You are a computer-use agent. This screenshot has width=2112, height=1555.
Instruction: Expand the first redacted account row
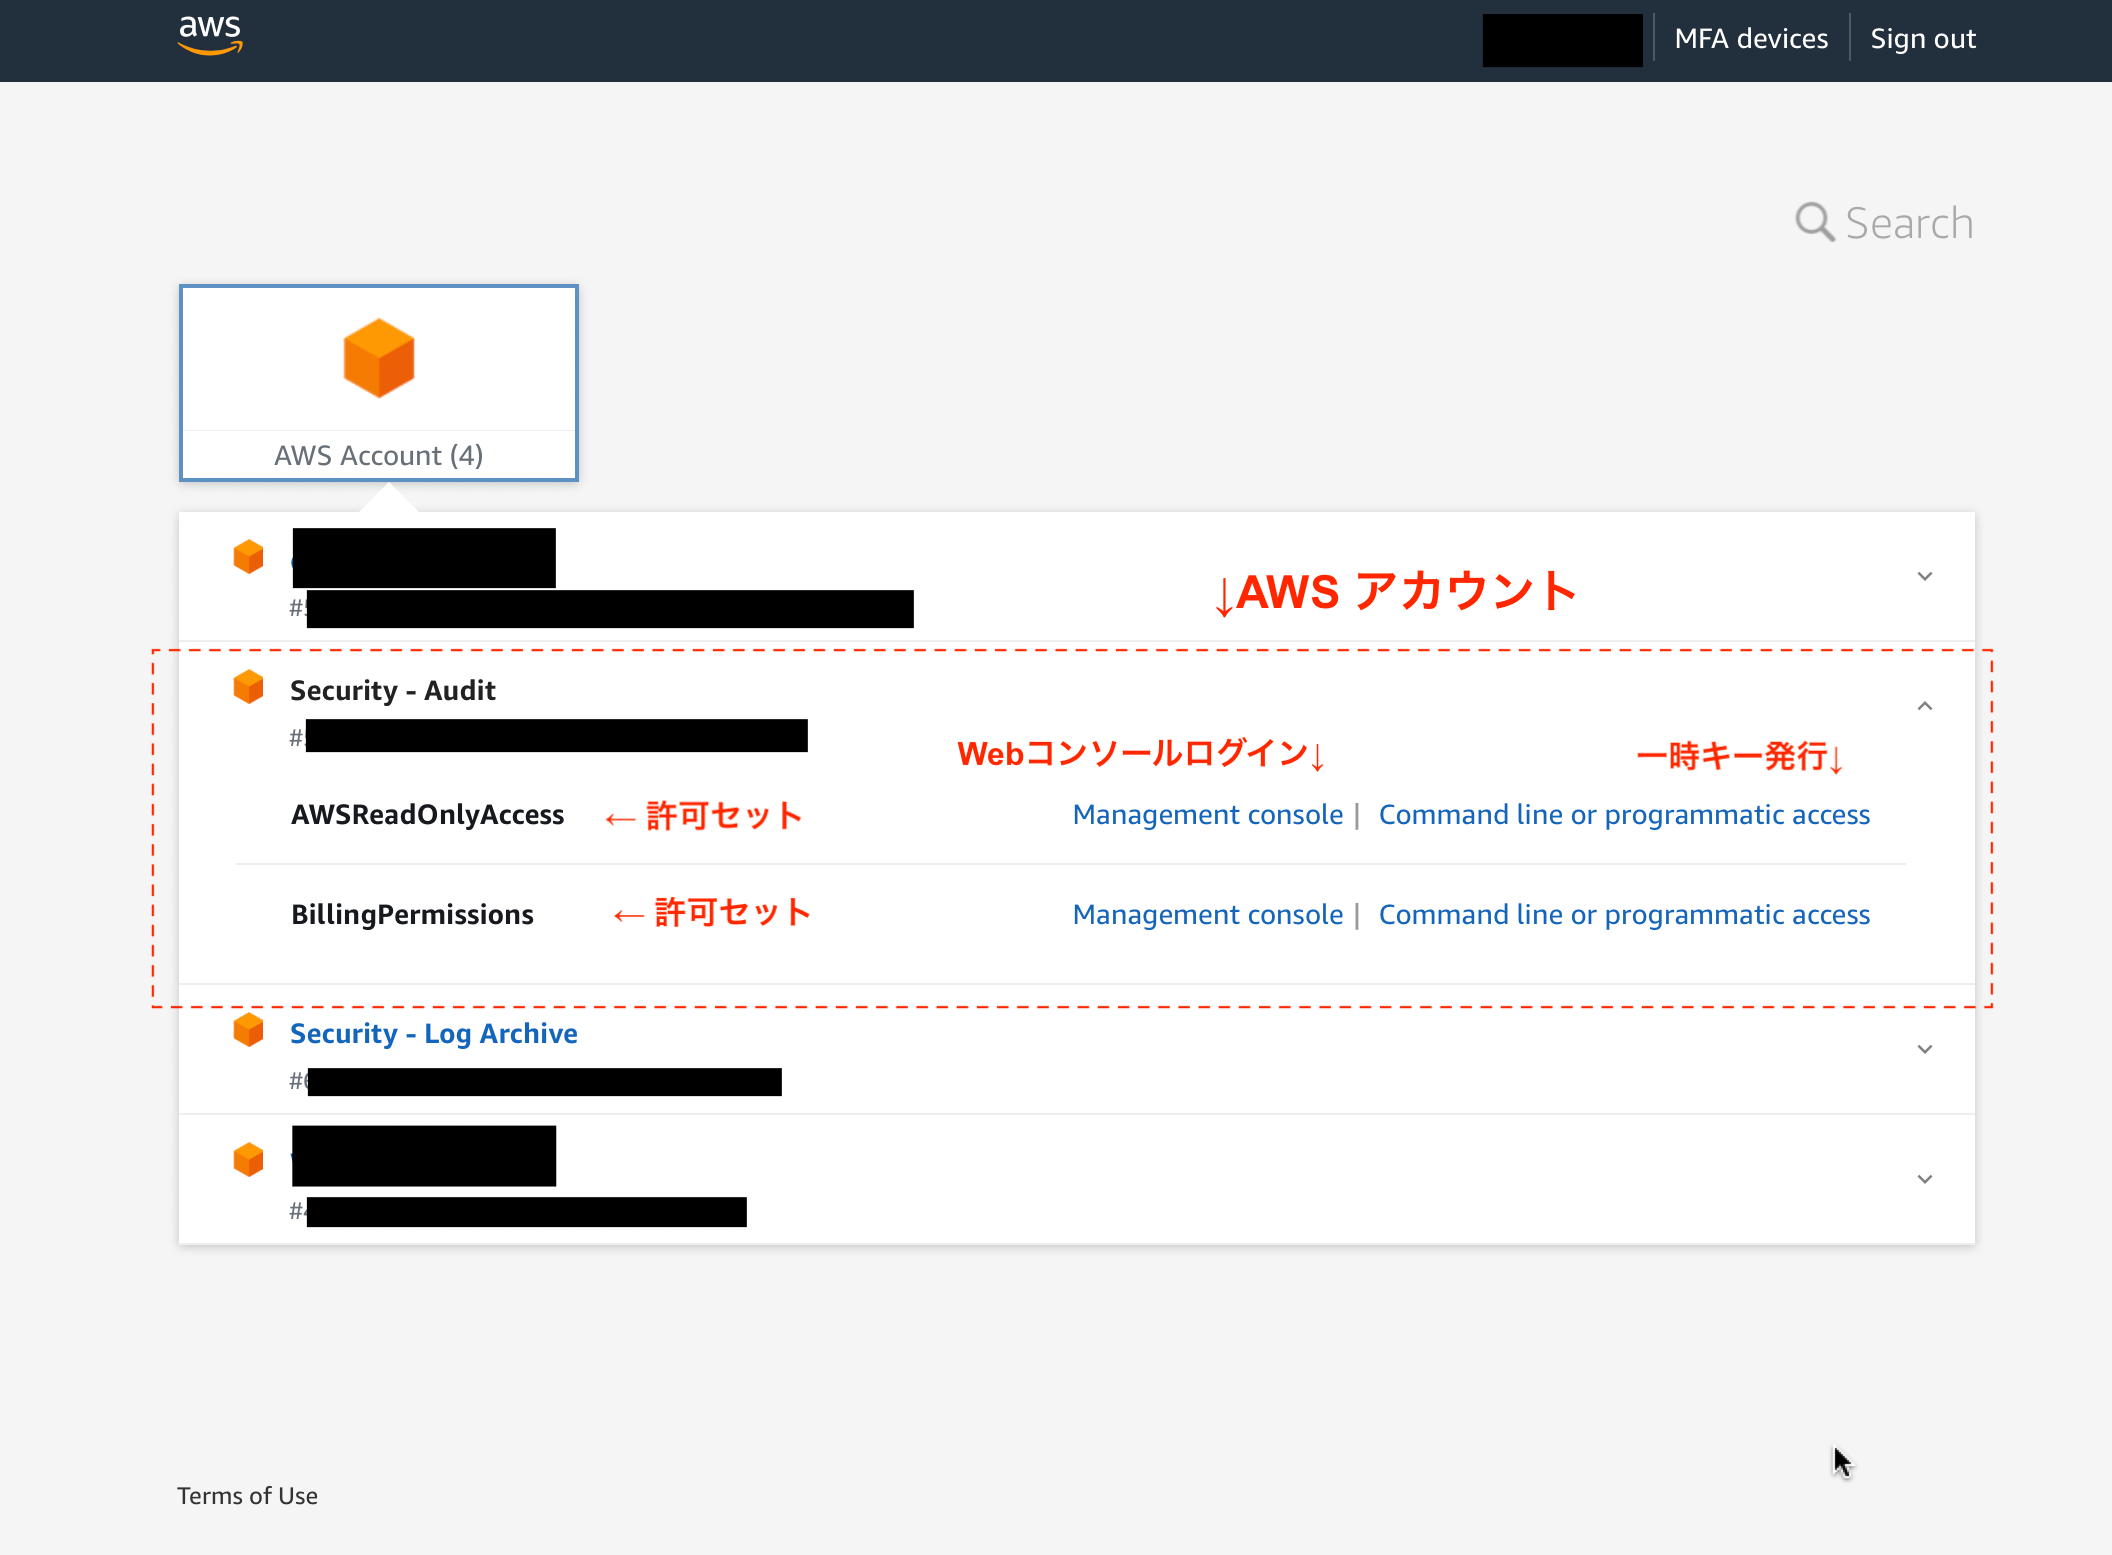pyautogui.click(x=1925, y=576)
